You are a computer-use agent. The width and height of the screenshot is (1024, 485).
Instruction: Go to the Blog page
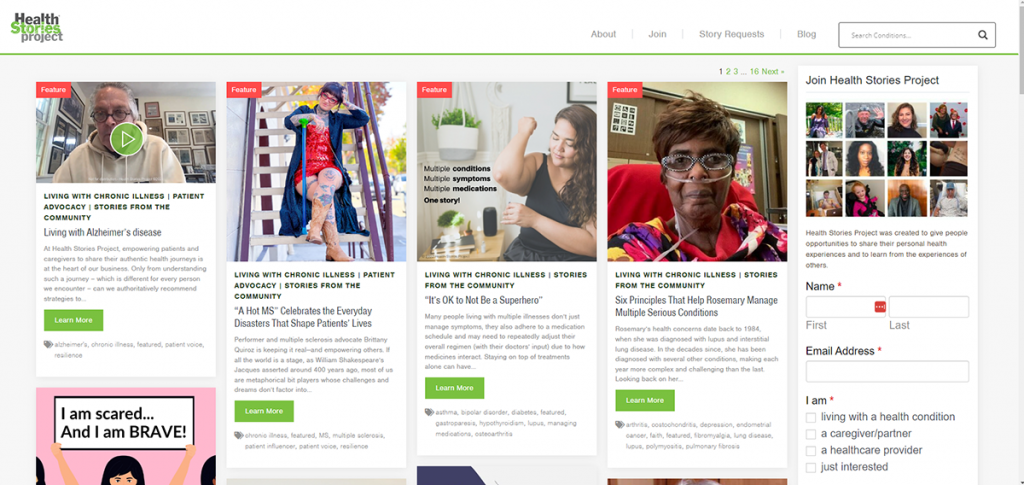(806, 34)
